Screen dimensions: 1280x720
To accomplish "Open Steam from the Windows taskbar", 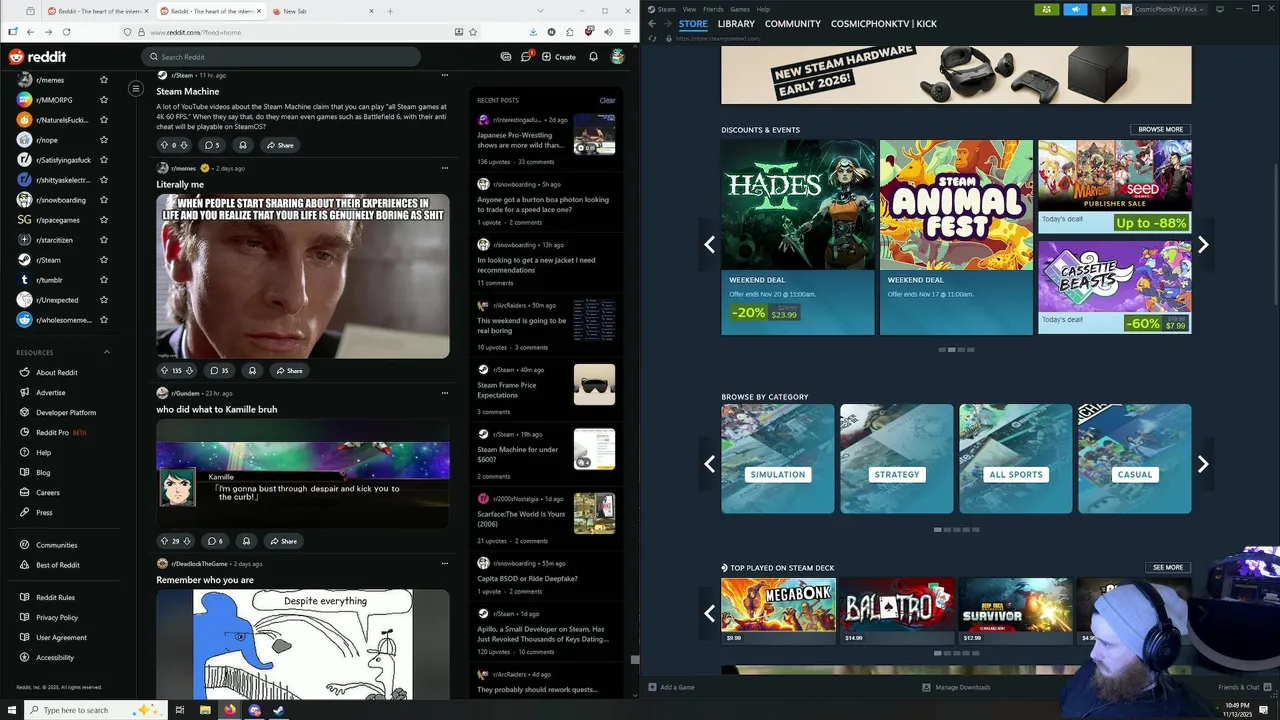I will (x=279, y=710).
